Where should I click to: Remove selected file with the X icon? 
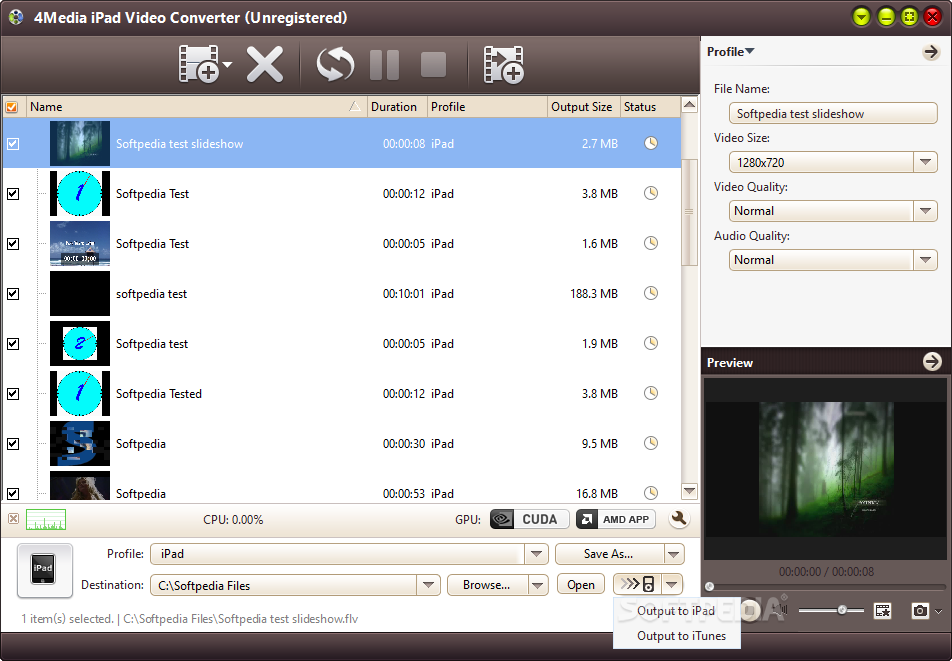(265, 64)
